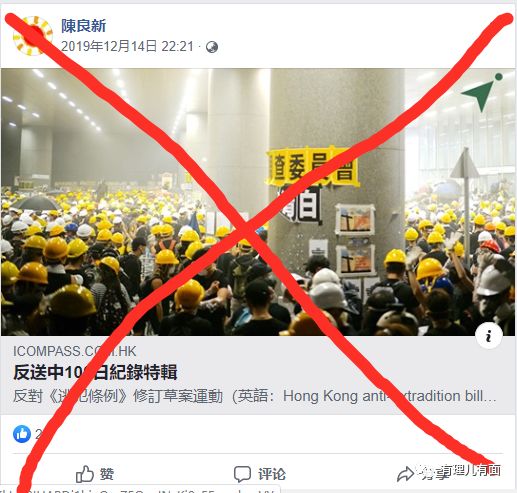Open the profile name 陳良新
Viewport: 517px width, 493px height.
[x=84, y=26]
